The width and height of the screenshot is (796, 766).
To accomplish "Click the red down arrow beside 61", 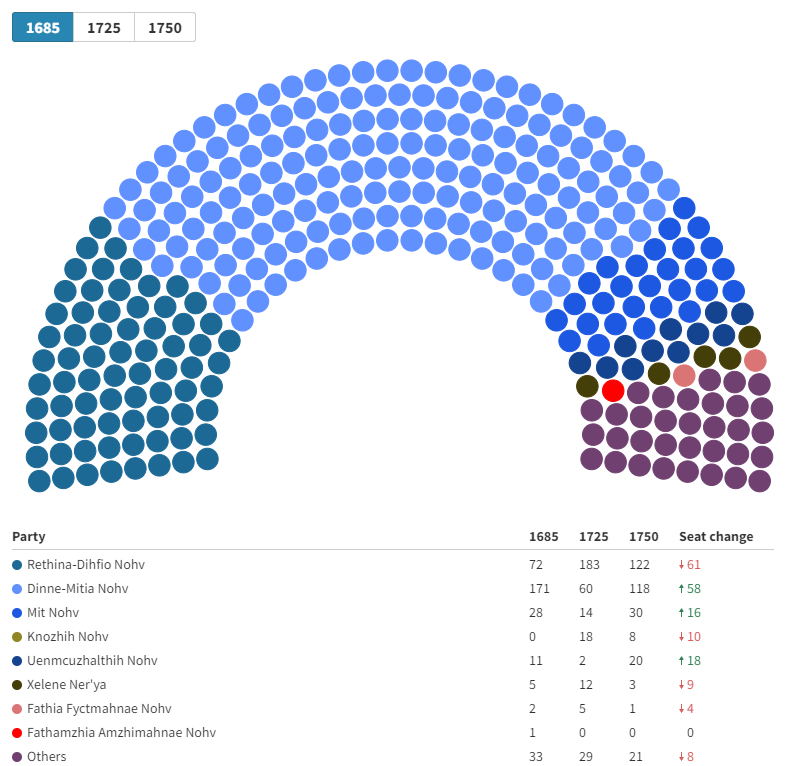I will pos(681,565).
